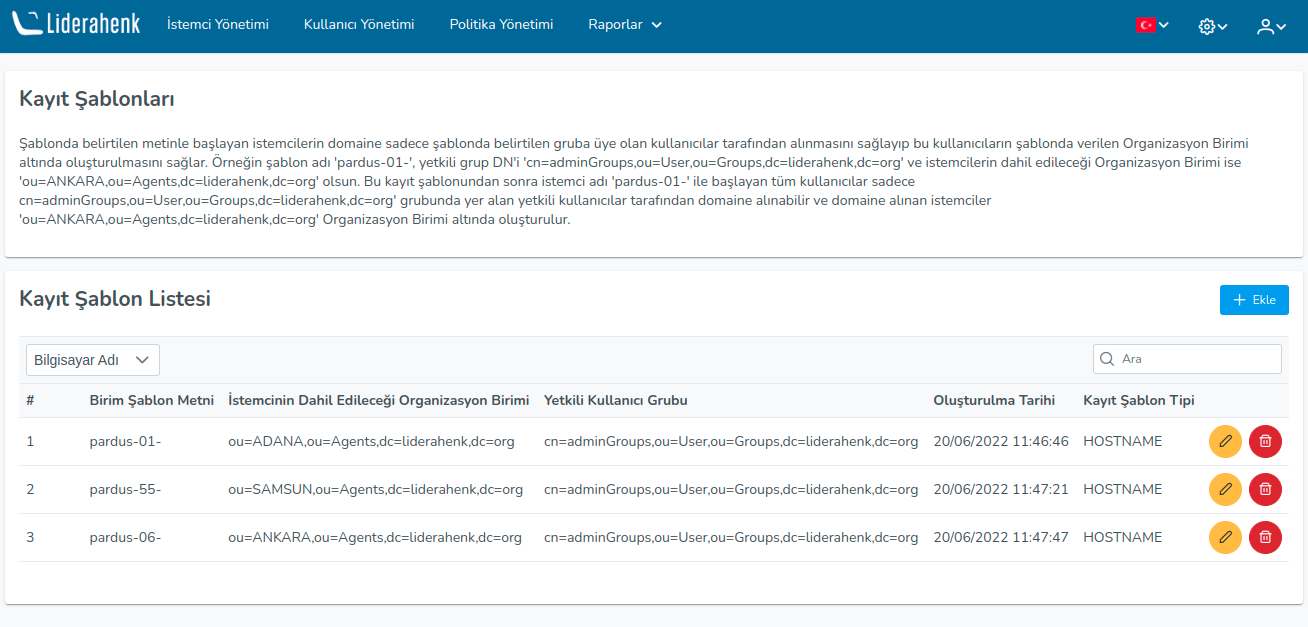1308x627 pixels.
Task: Select the Birim Şablon Metni column header
Action: pyautogui.click(x=152, y=399)
